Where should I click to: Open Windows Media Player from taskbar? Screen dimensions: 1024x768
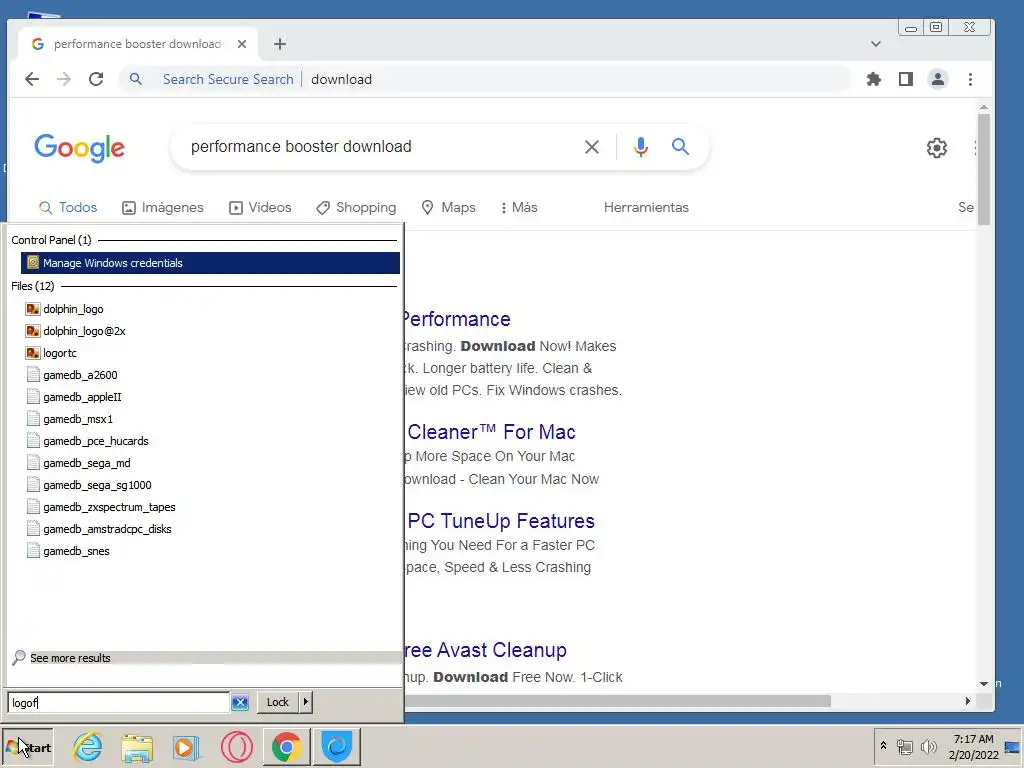click(x=187, y=748)
